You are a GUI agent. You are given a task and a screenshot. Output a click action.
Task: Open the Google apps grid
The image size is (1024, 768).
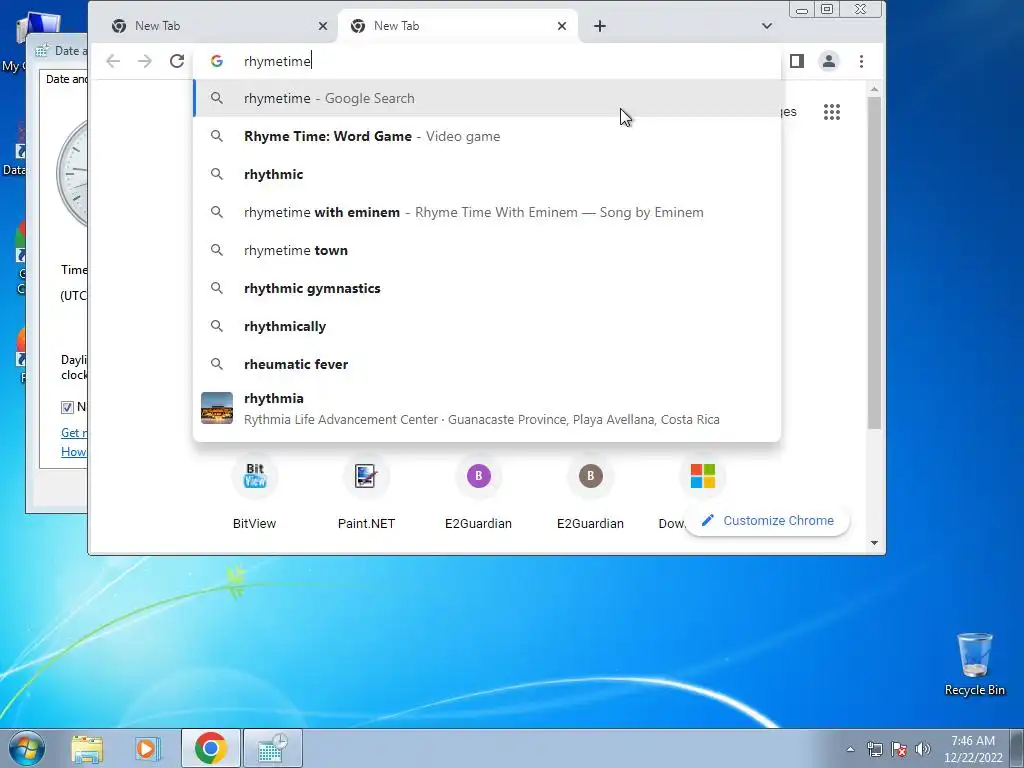tap(832, 112)
